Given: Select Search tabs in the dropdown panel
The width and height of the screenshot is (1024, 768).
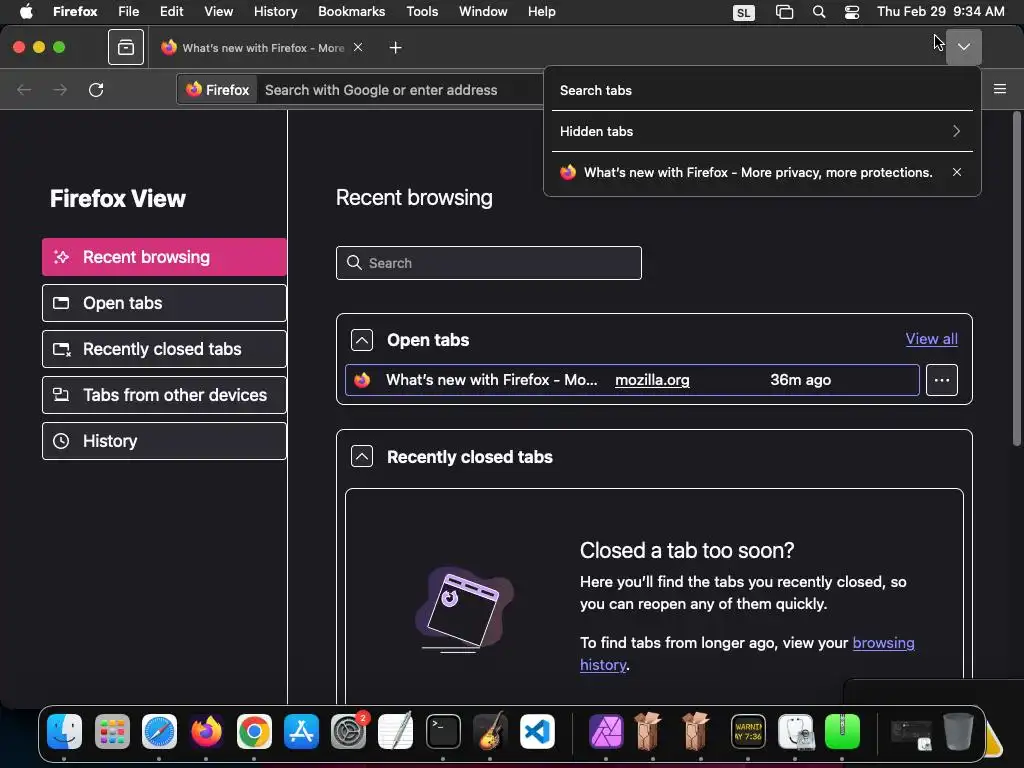Looking at the screenshot, I should click(x=762, y=90).
